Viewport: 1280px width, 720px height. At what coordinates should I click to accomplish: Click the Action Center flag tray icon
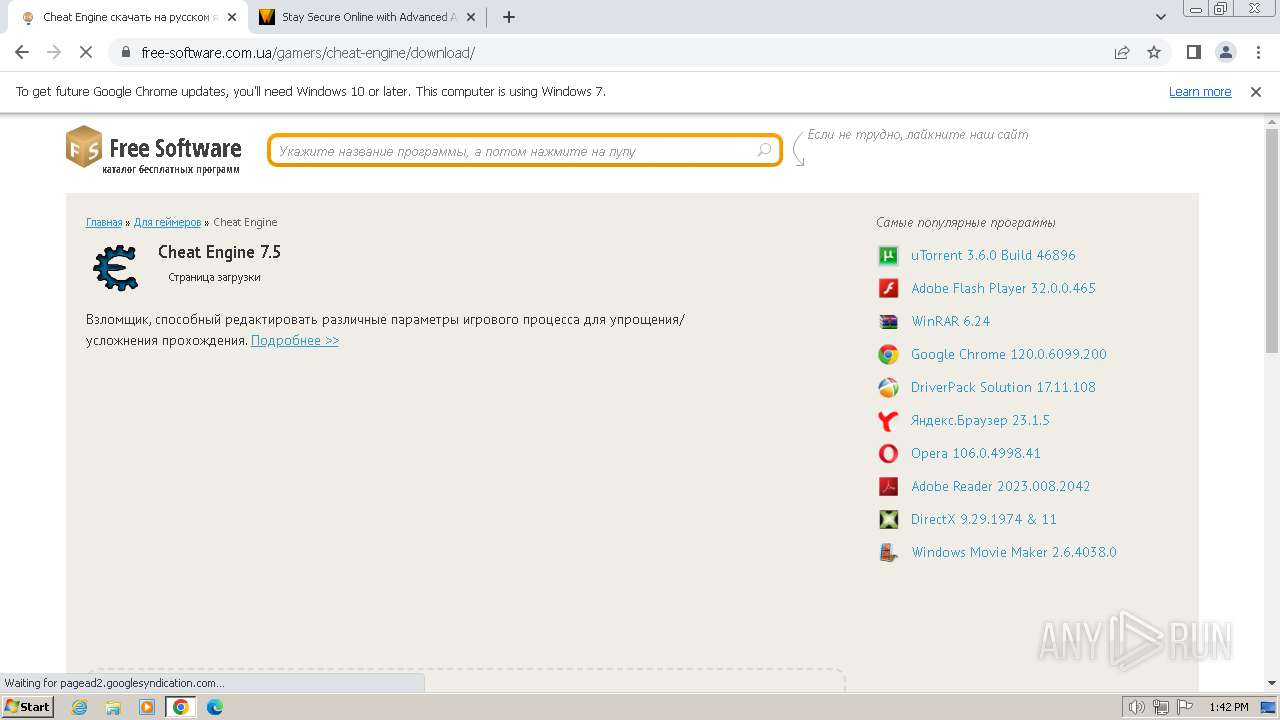[1184, 707]
